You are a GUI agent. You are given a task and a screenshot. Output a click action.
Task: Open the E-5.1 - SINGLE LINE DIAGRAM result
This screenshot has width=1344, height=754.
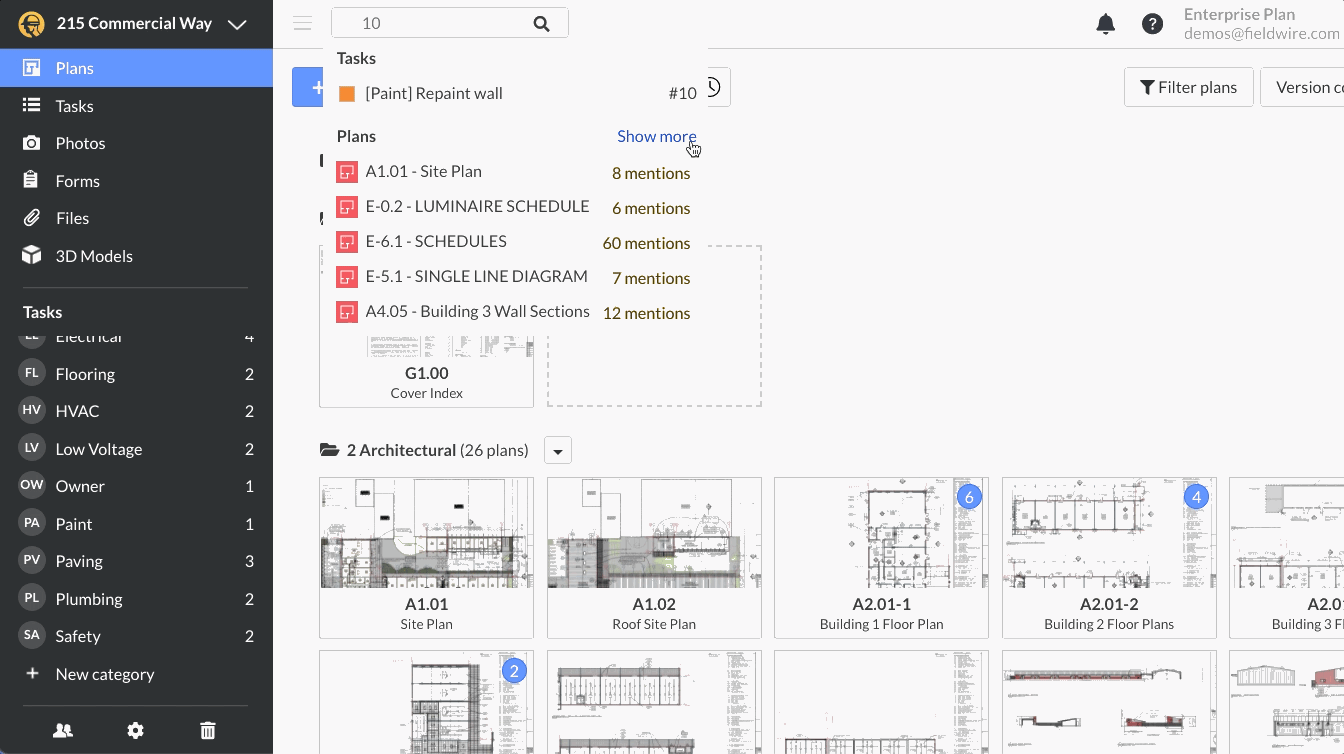(517, 277)
